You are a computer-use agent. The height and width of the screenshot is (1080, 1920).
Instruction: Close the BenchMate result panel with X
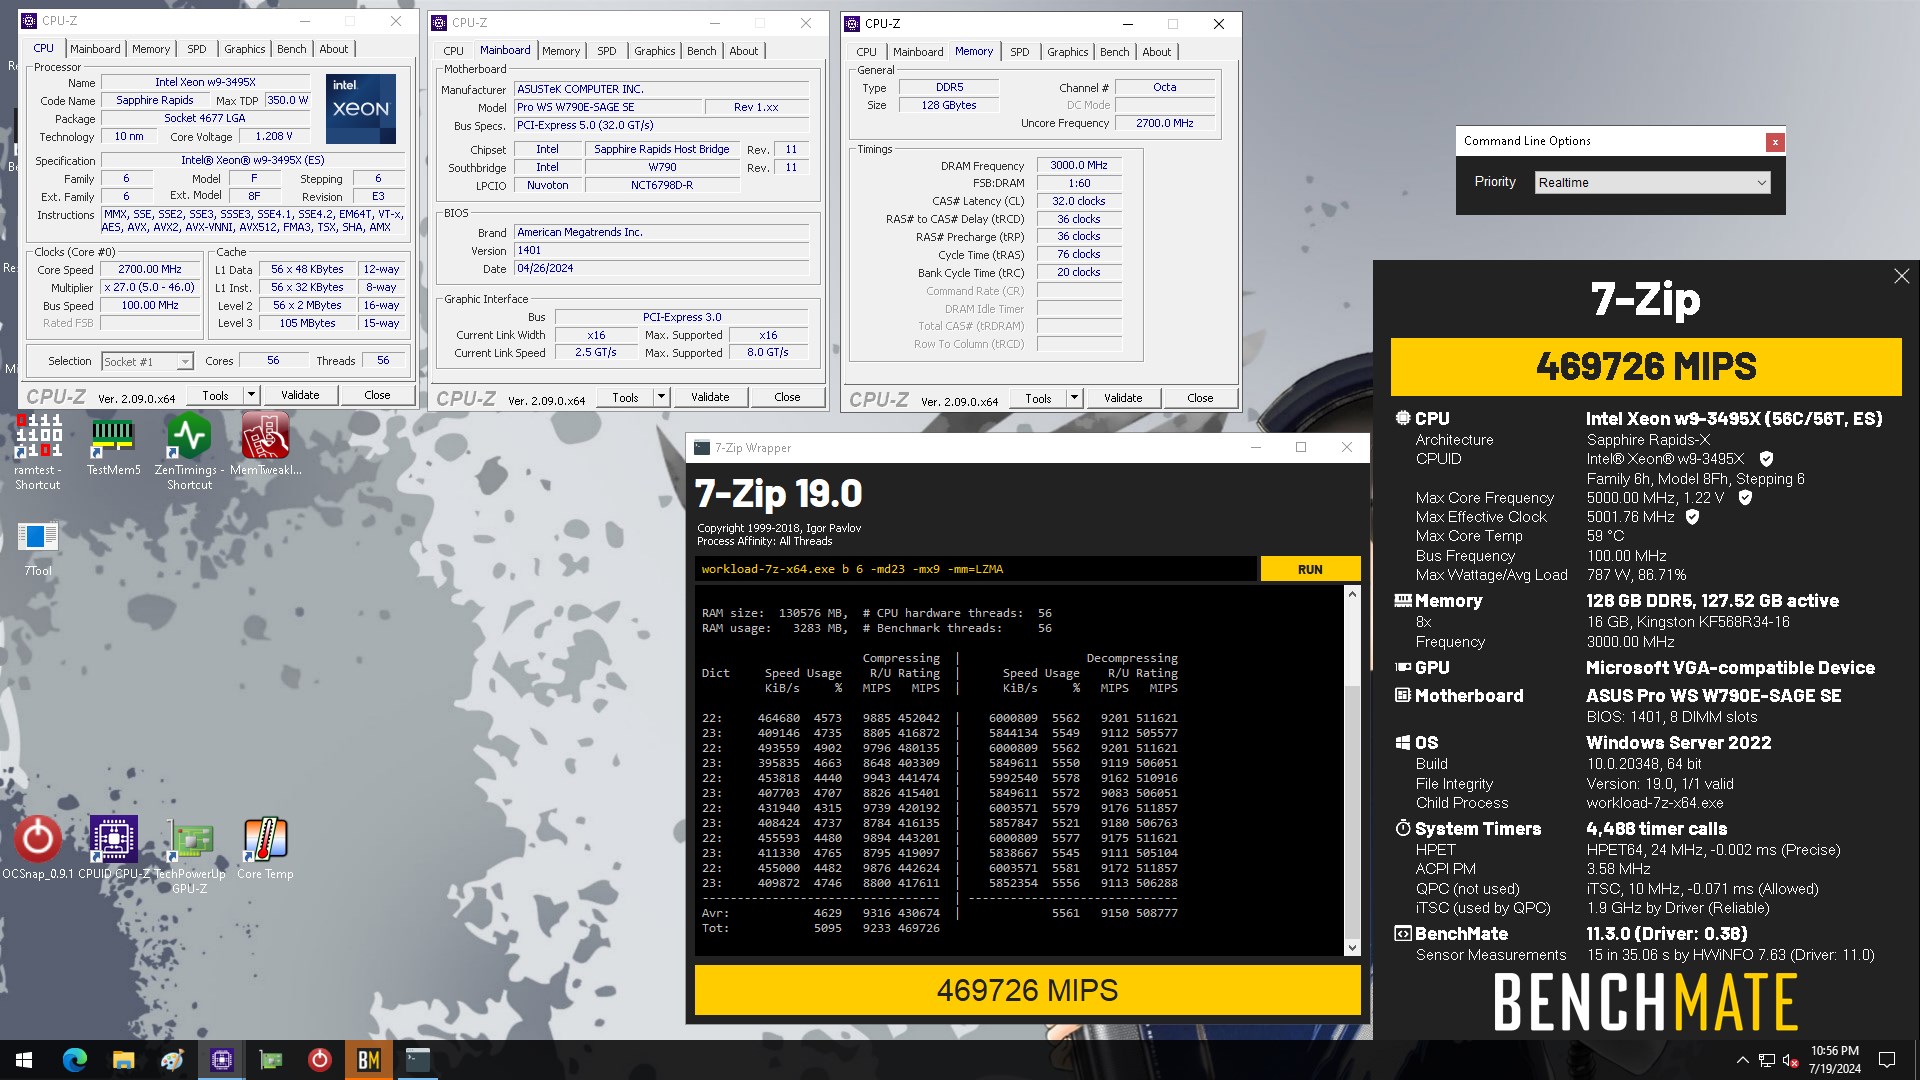pyautogui.click(x=1901, y=276)
